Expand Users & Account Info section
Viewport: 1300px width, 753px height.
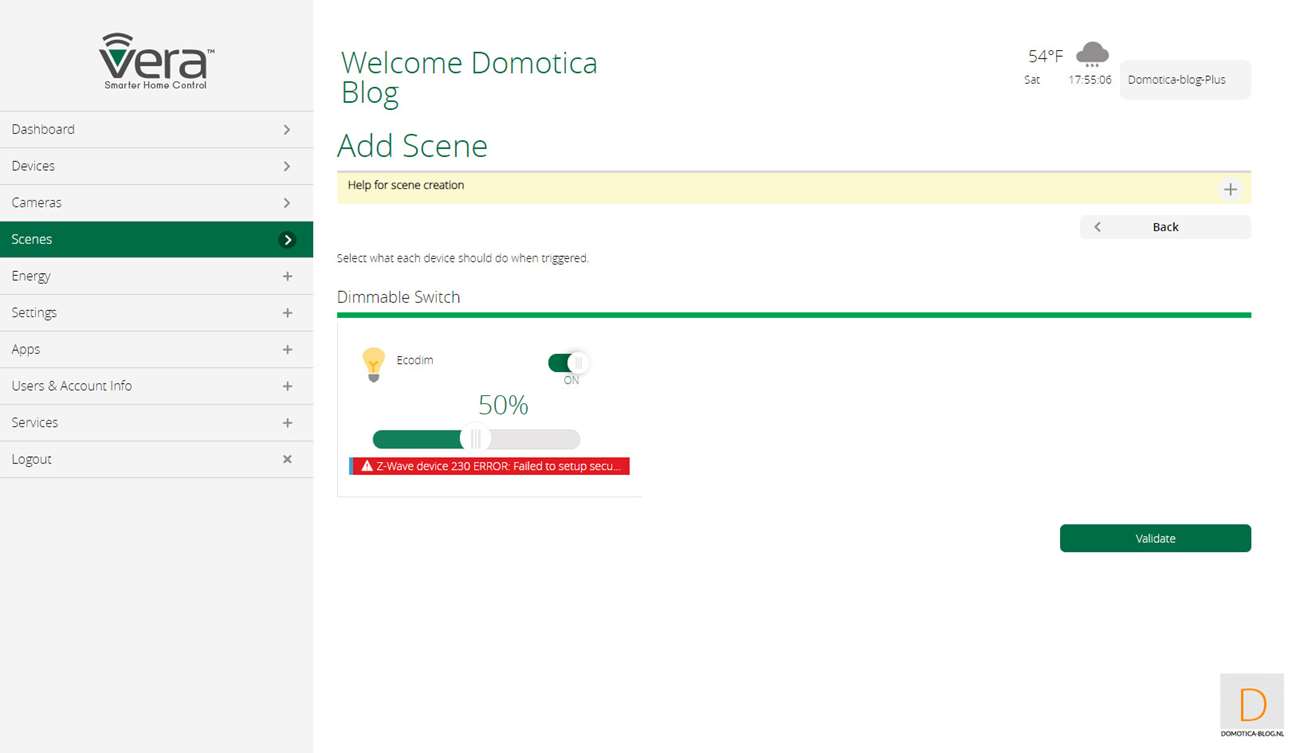point(287,386)
